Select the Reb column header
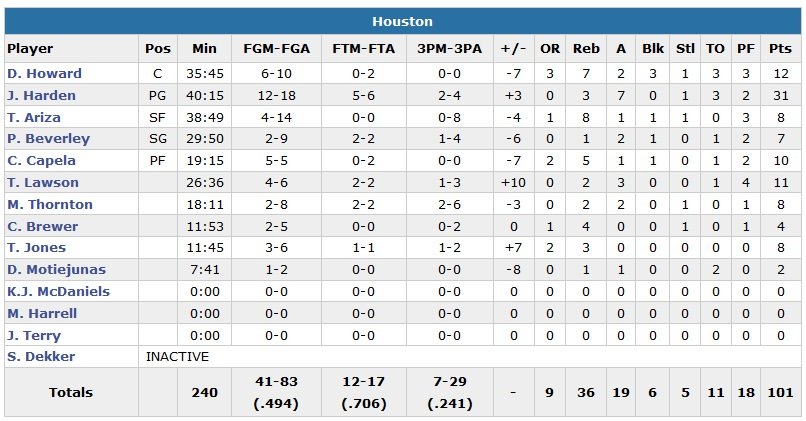The image size is (806, 421). (x=584, y=49)
